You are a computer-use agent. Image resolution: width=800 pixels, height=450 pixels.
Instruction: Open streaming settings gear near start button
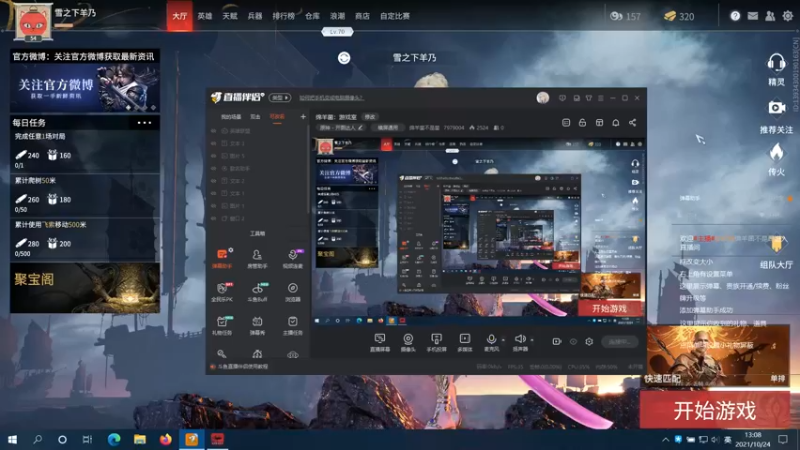[x=589, y=341]
